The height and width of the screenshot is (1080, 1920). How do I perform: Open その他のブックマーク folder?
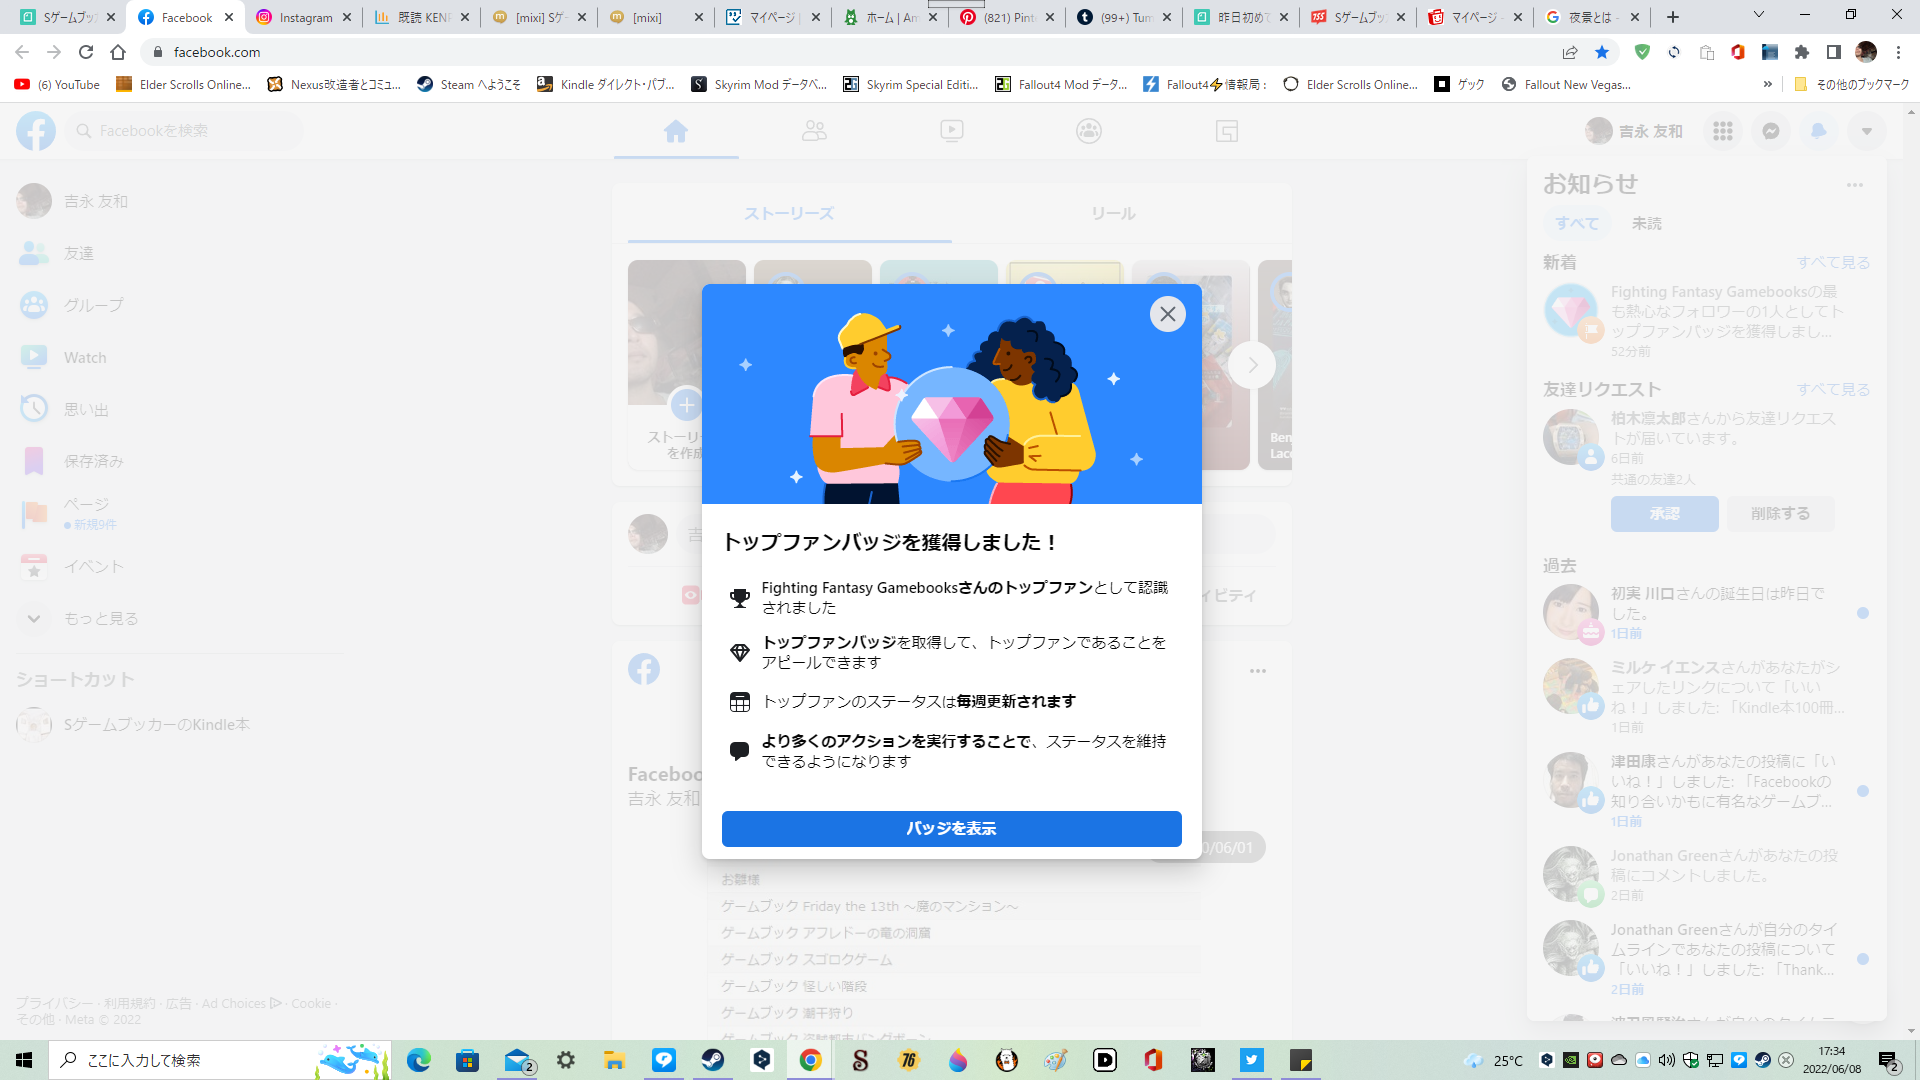[1851, 84]
